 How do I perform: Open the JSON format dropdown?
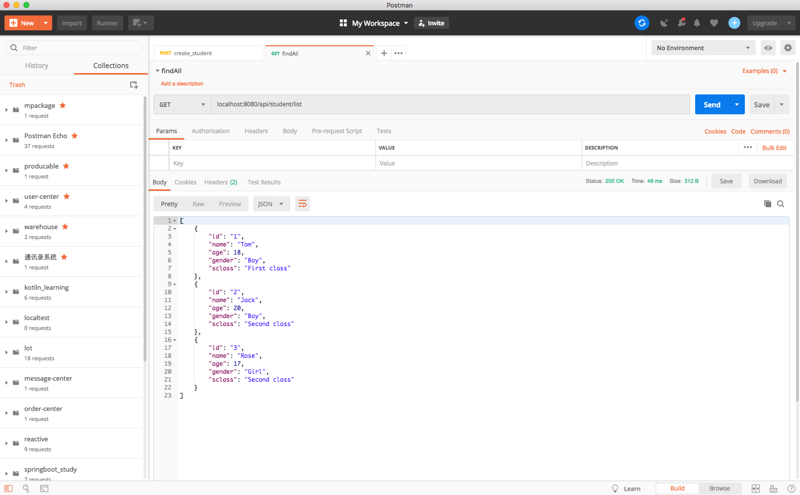pos(271,204)
